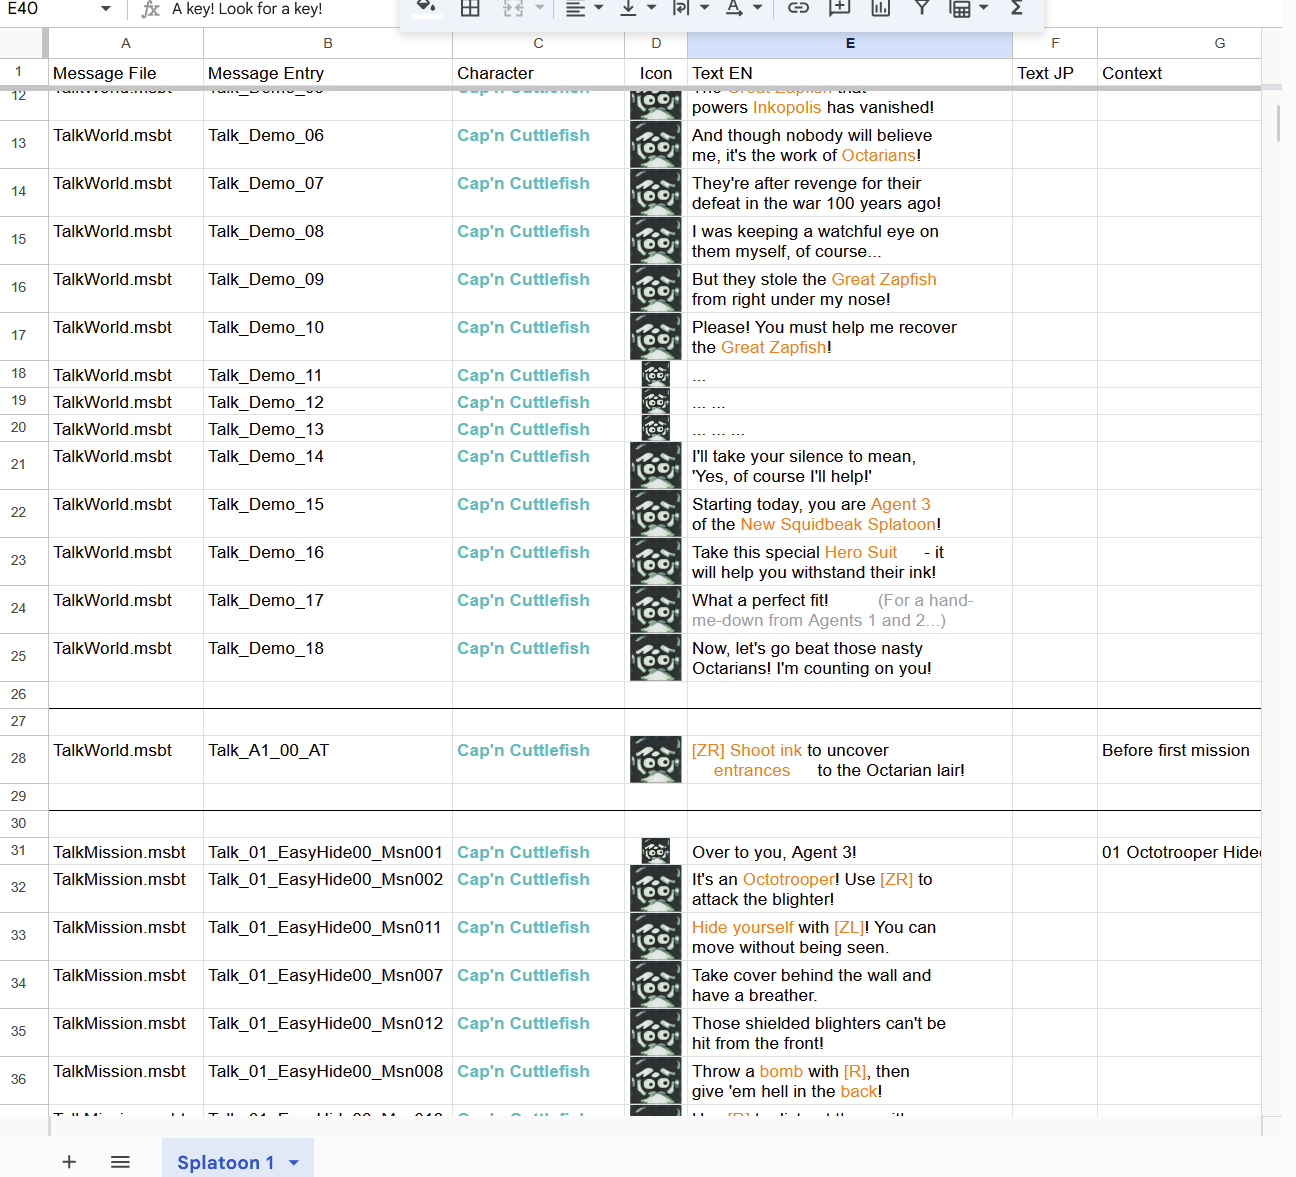
Task: Select the Splatoon 1 sheet tab
Action: coord(225,1162)
